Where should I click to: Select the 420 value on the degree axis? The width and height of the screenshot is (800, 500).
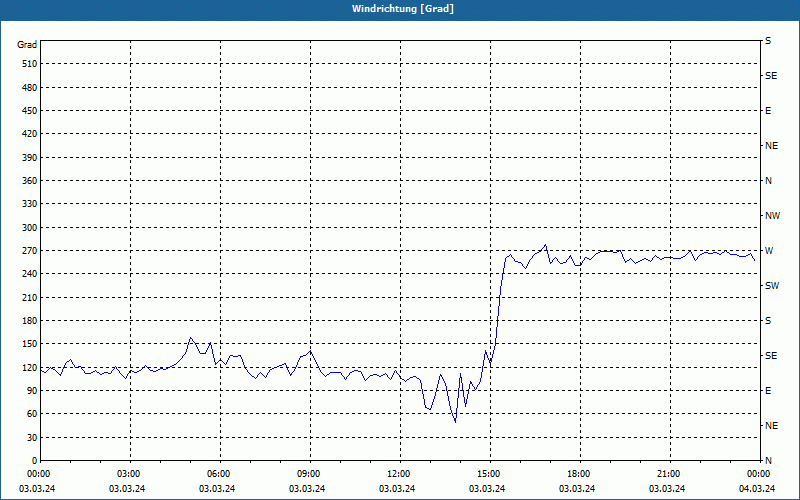[30, 134]
